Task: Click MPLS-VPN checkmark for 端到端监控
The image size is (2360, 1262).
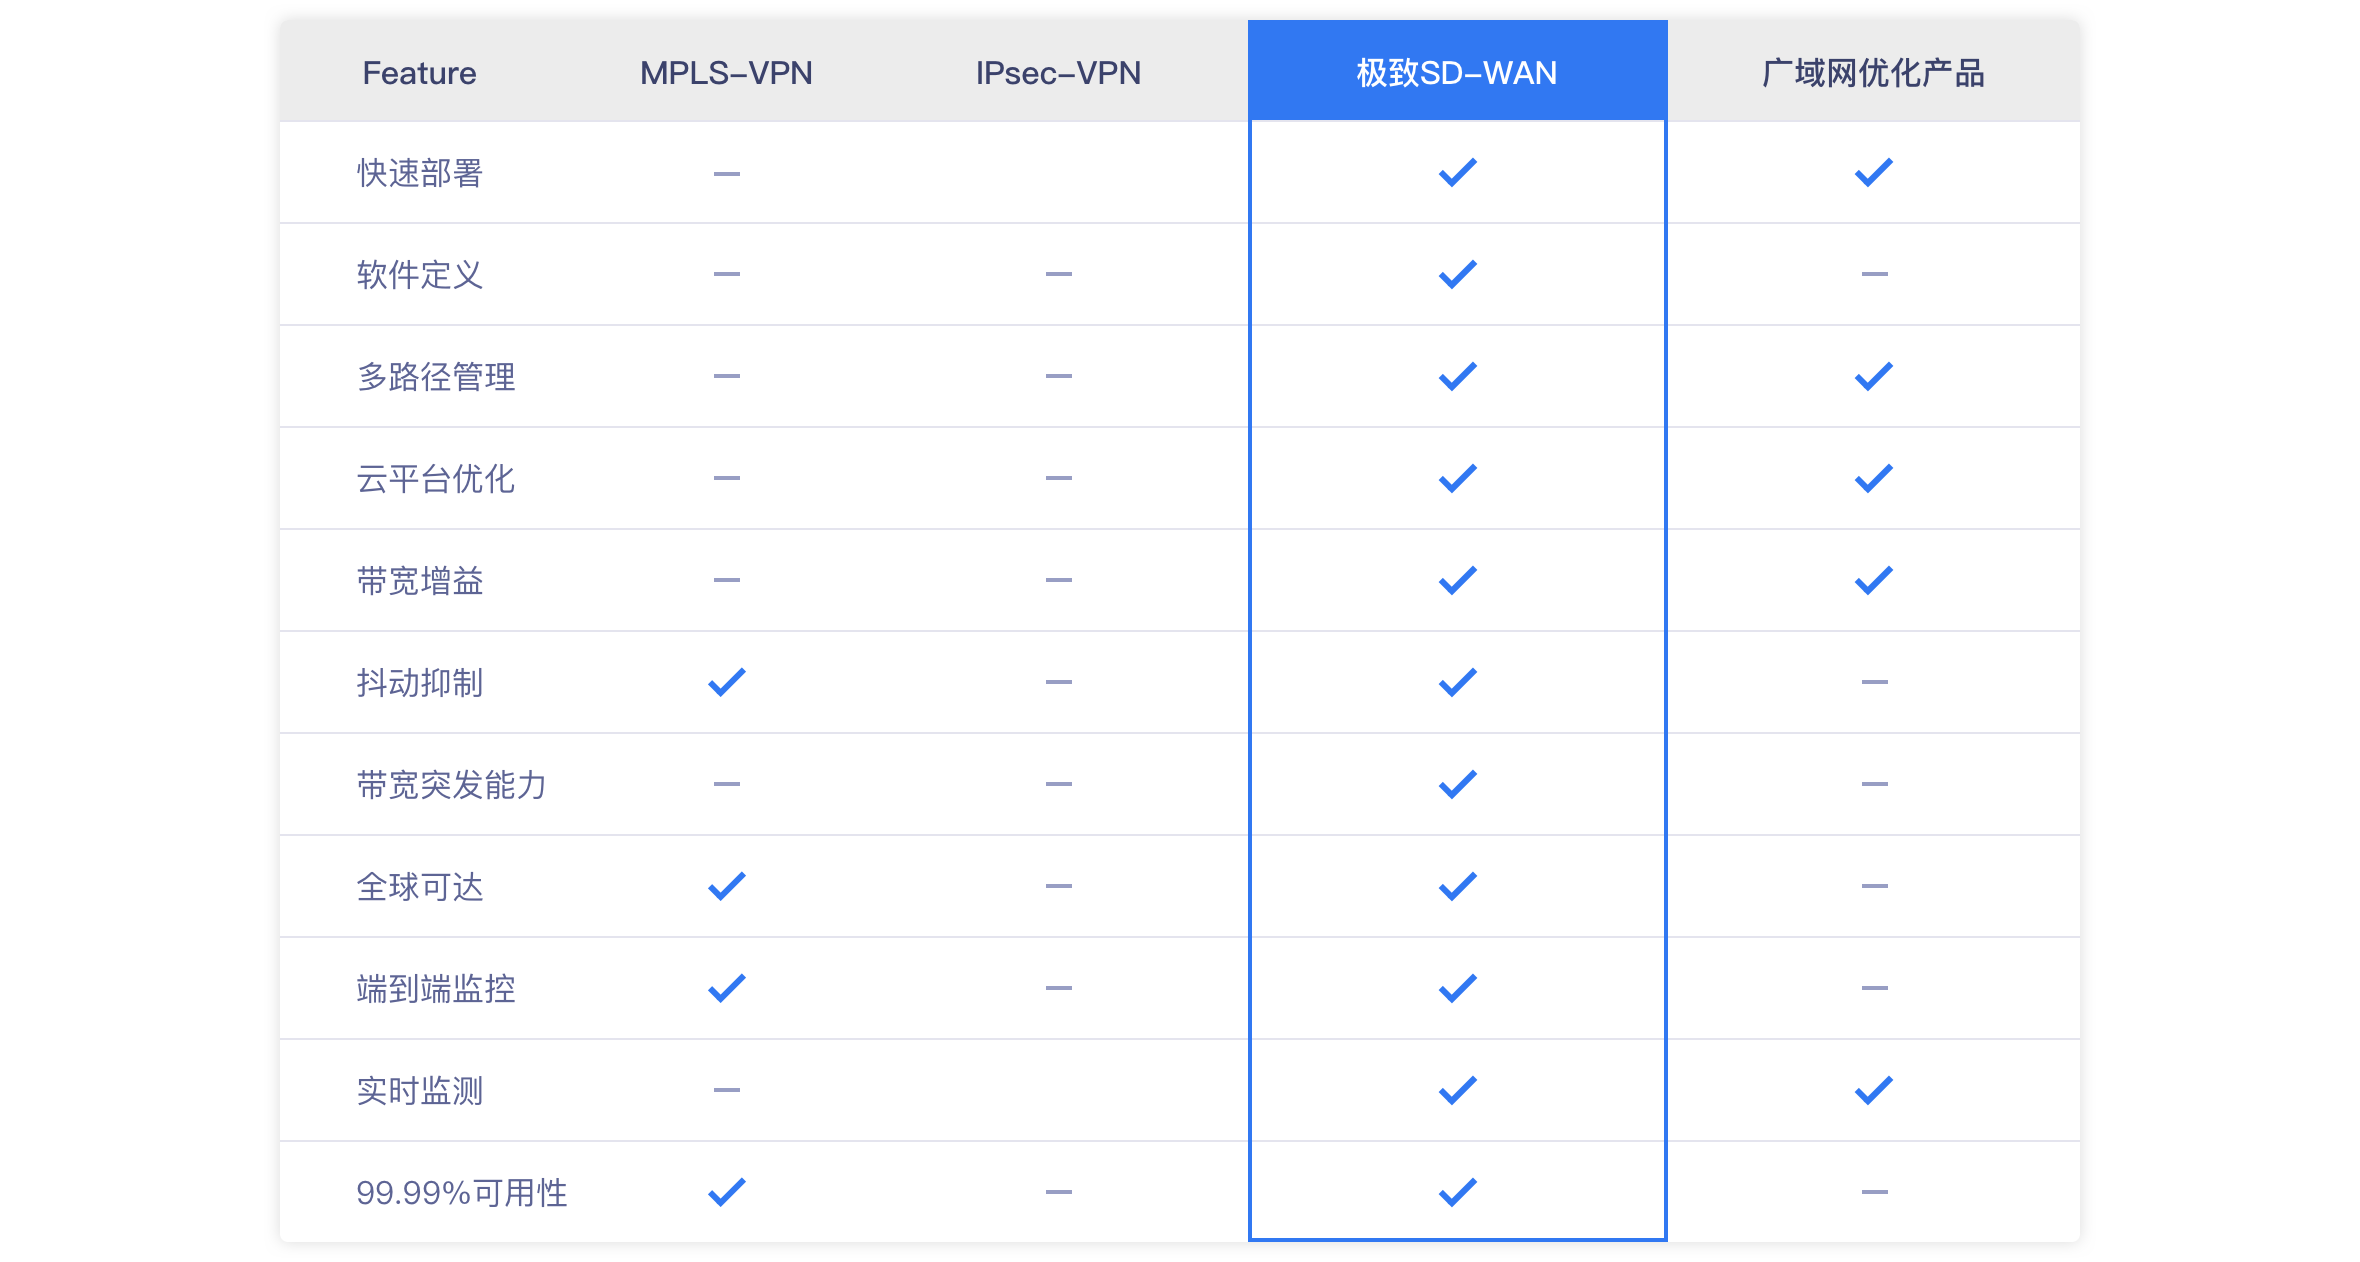Action: [x=726, y=988]
